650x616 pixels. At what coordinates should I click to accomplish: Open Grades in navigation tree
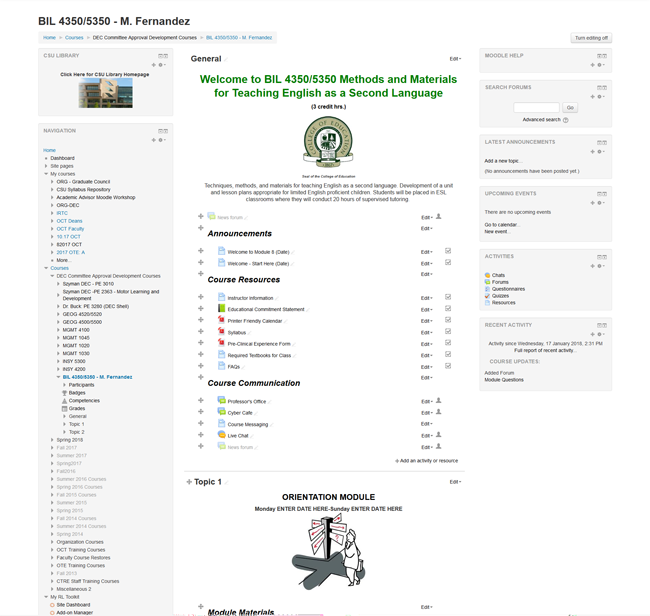(x=77, y=409)
